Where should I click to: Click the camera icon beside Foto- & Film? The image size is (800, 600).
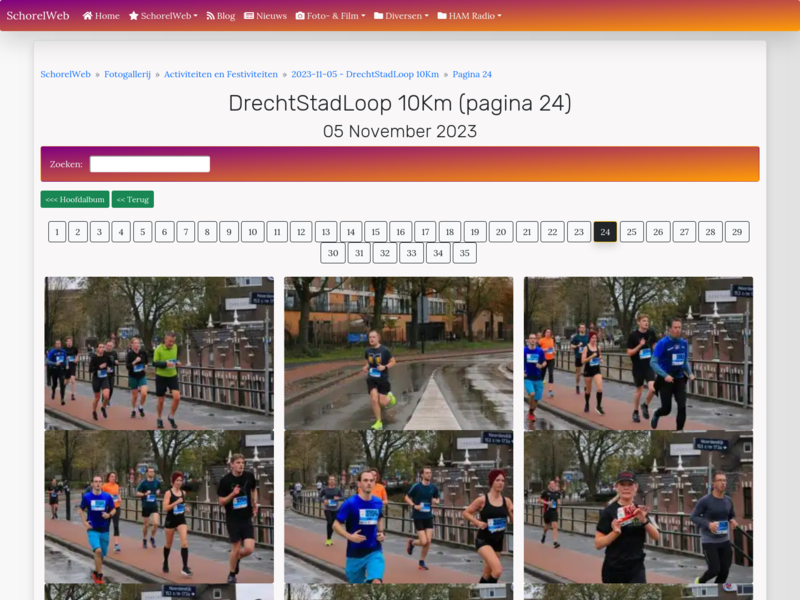(x=300, y=16)
